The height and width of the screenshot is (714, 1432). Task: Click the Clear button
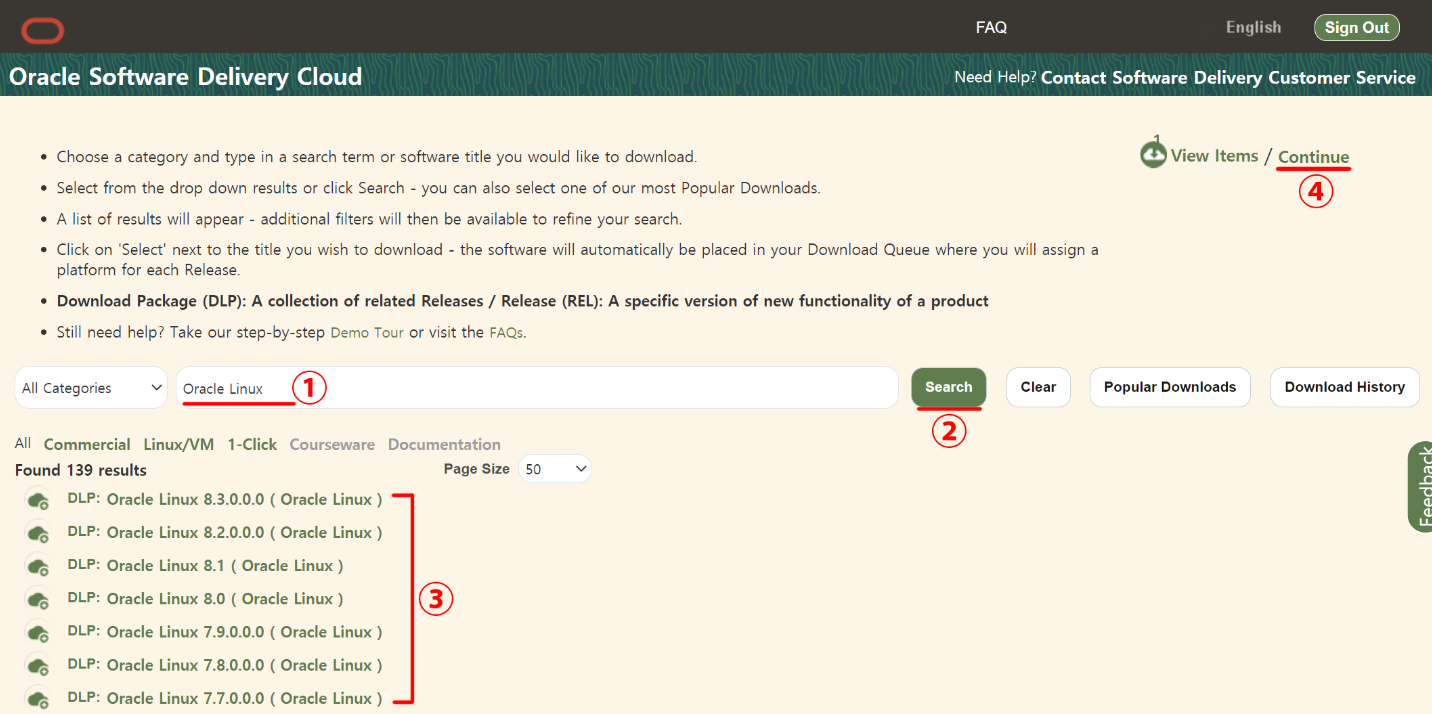click(x=1038, y=387)
